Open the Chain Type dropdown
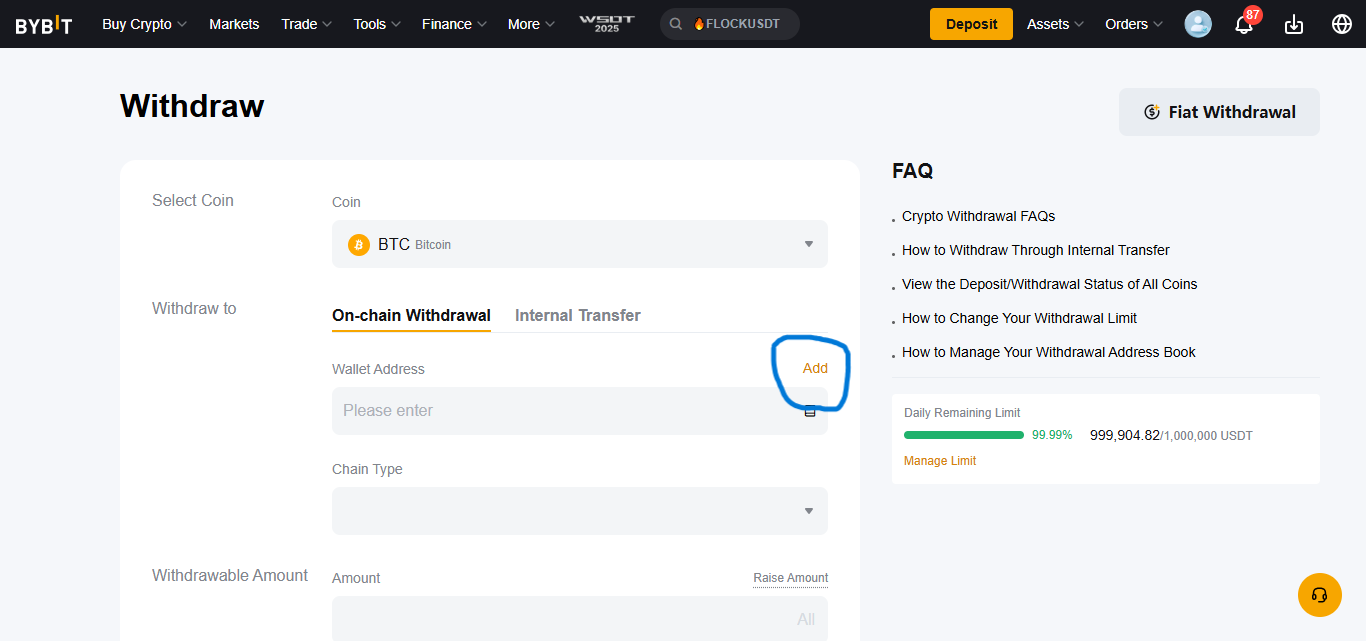 coord(580,511)
